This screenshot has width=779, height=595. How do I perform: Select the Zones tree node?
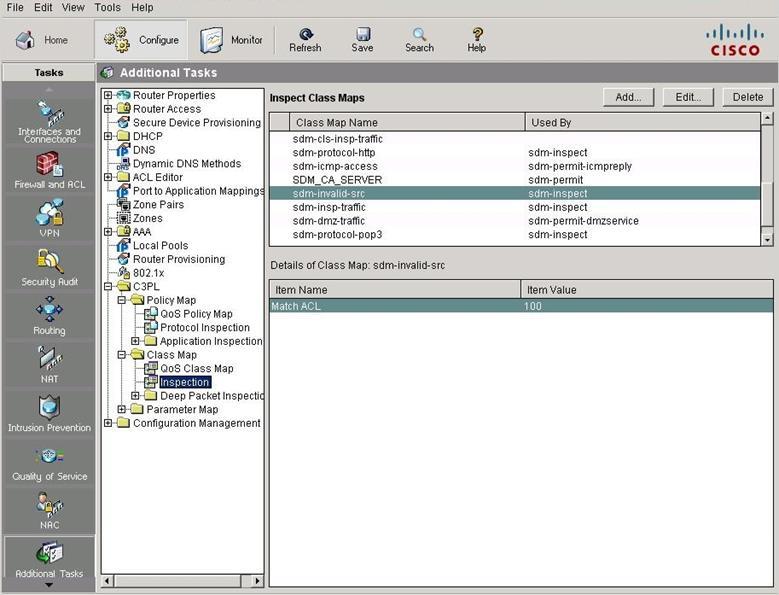point(148,219)
